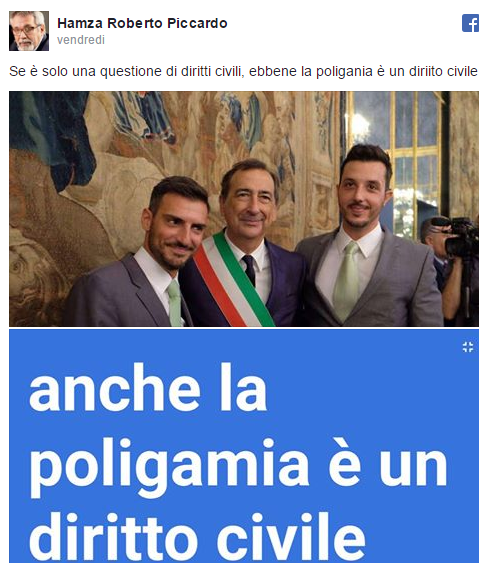This screenshot has height=563, width=479.
Task: Click the mayor's dark necktie
Action: (249, 269)
